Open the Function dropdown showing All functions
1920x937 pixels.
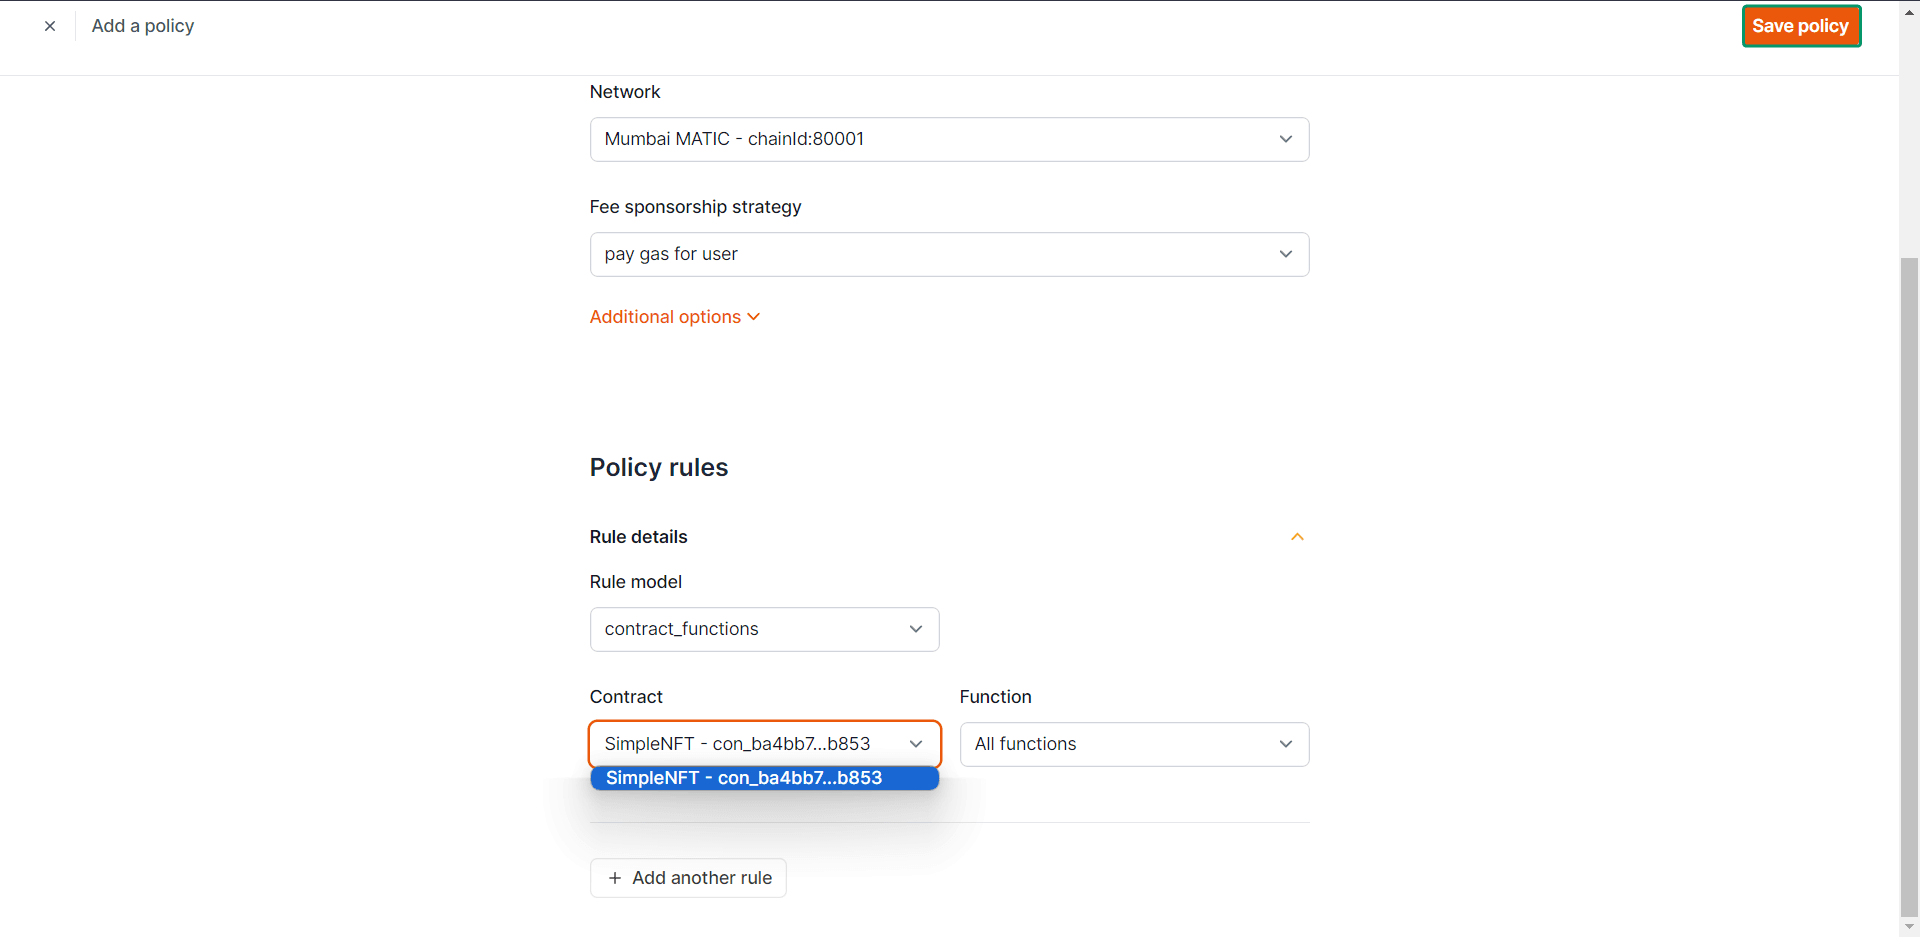pos(1134,744)
